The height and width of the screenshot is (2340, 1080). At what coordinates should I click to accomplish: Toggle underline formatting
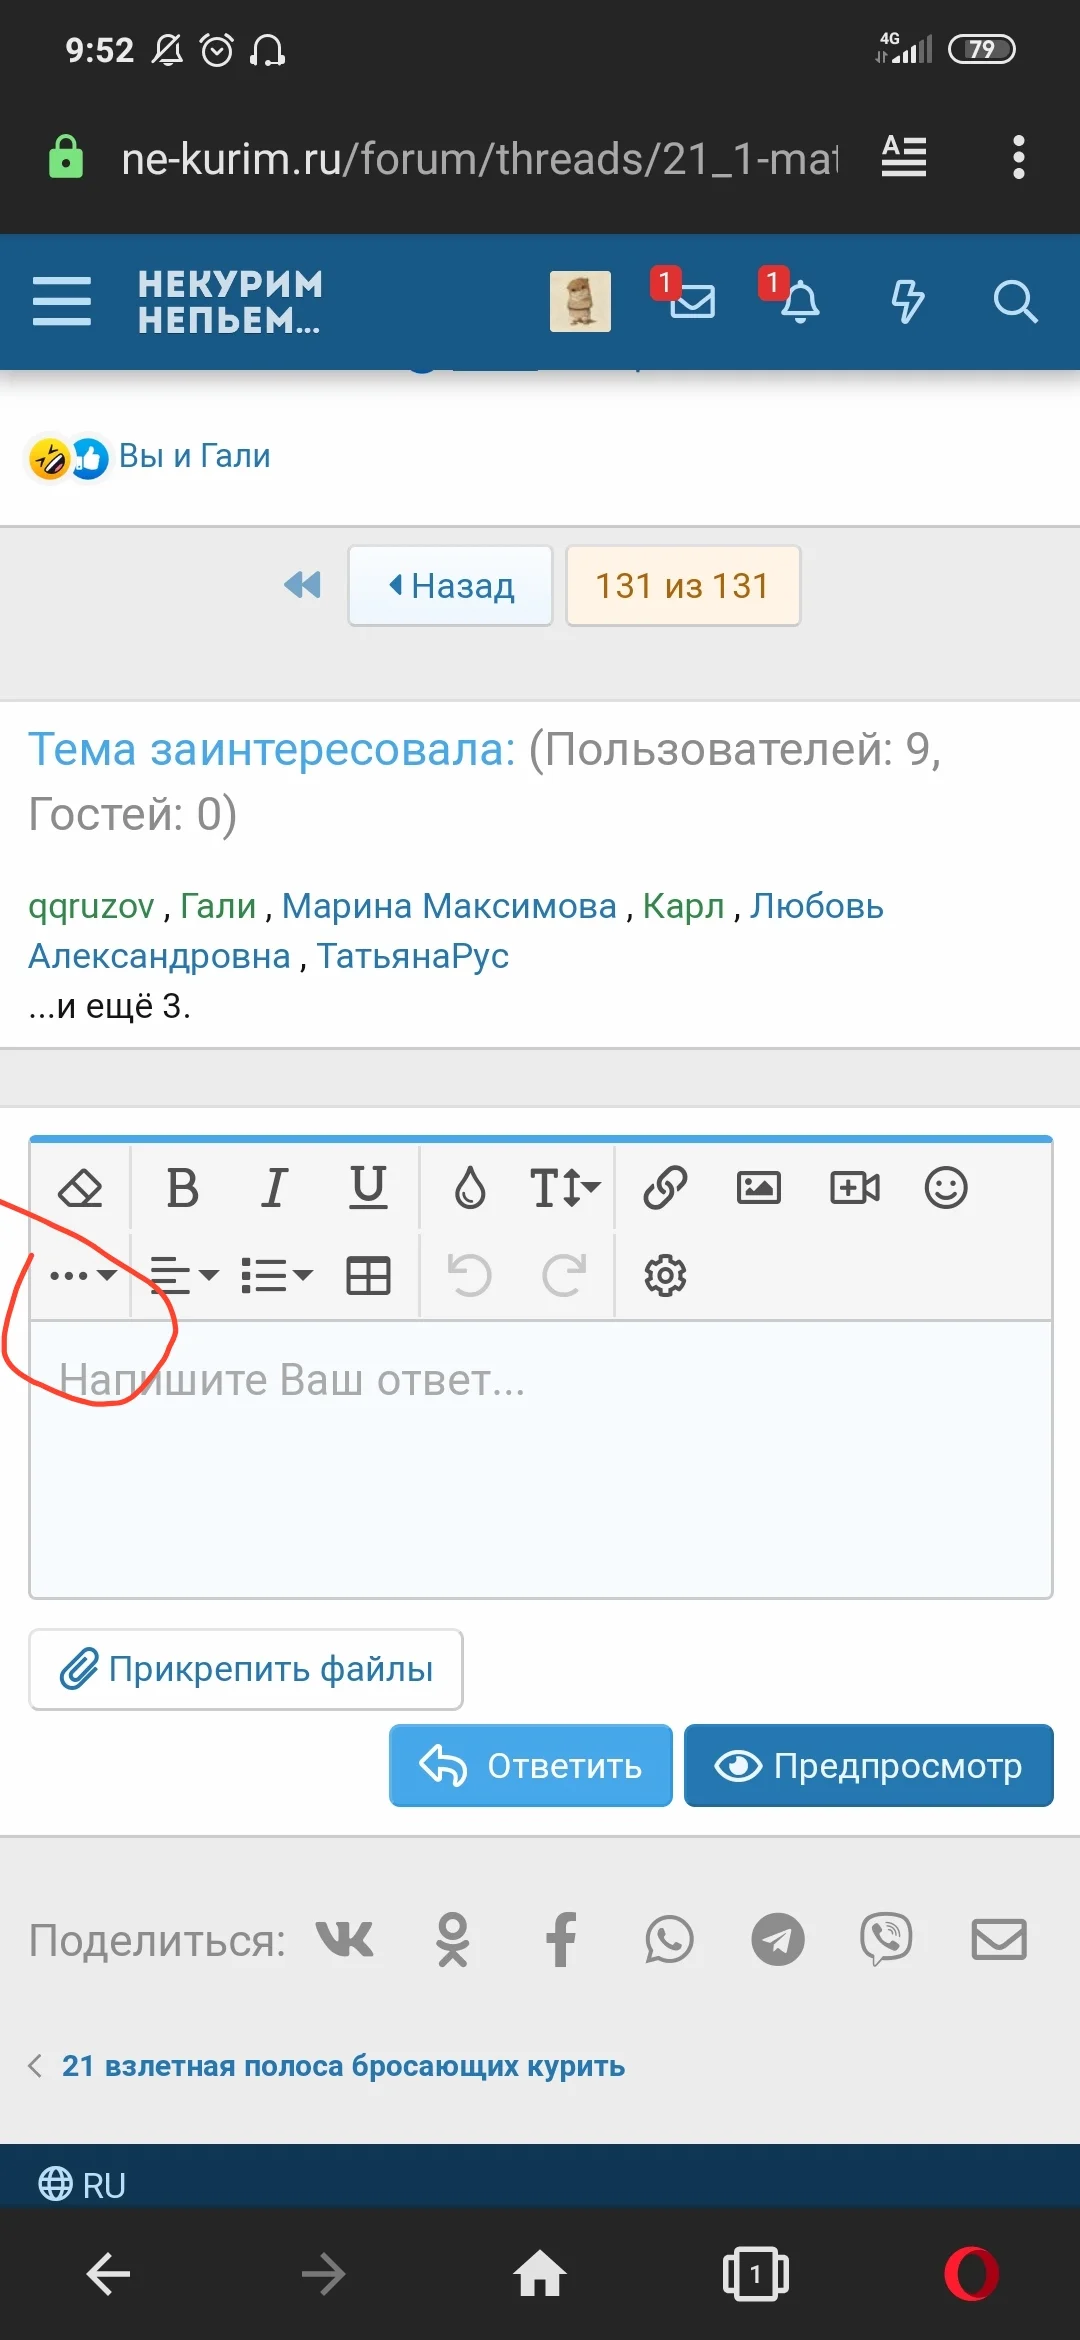click(x=368, y=1188)
